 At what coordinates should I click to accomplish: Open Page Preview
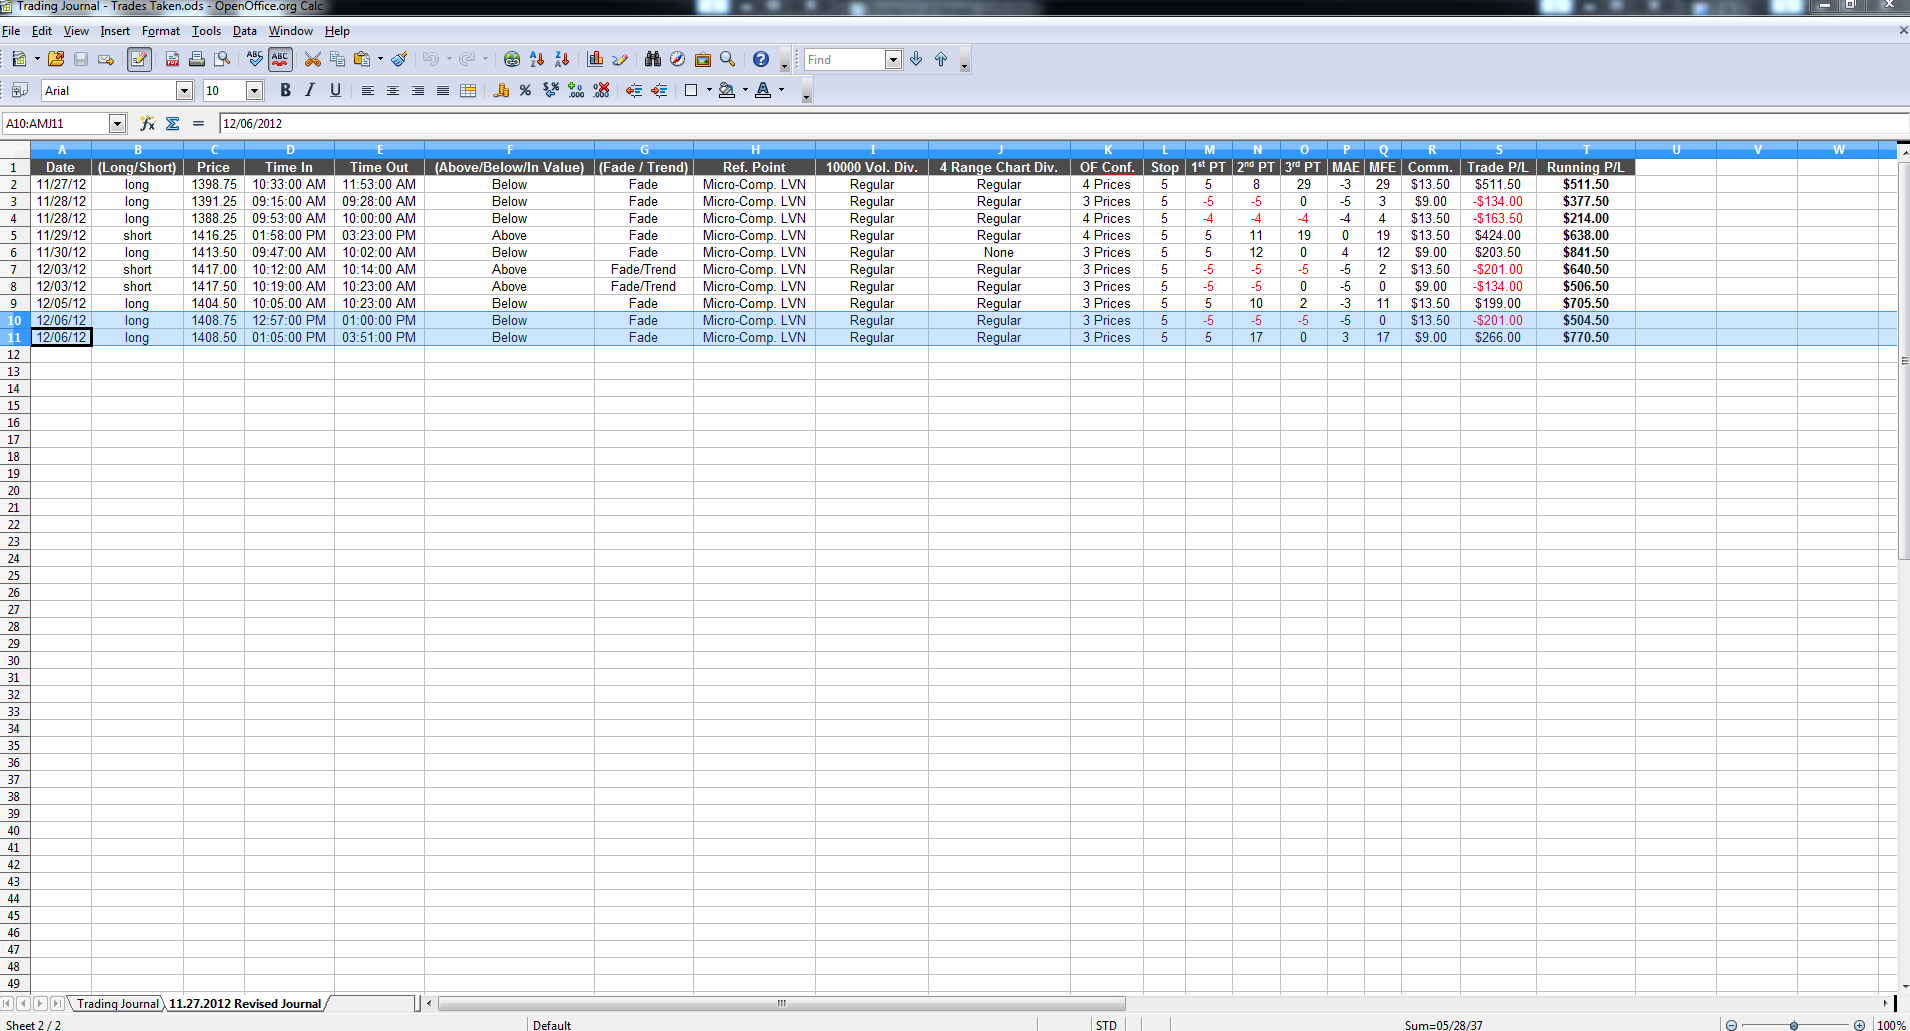222,60
